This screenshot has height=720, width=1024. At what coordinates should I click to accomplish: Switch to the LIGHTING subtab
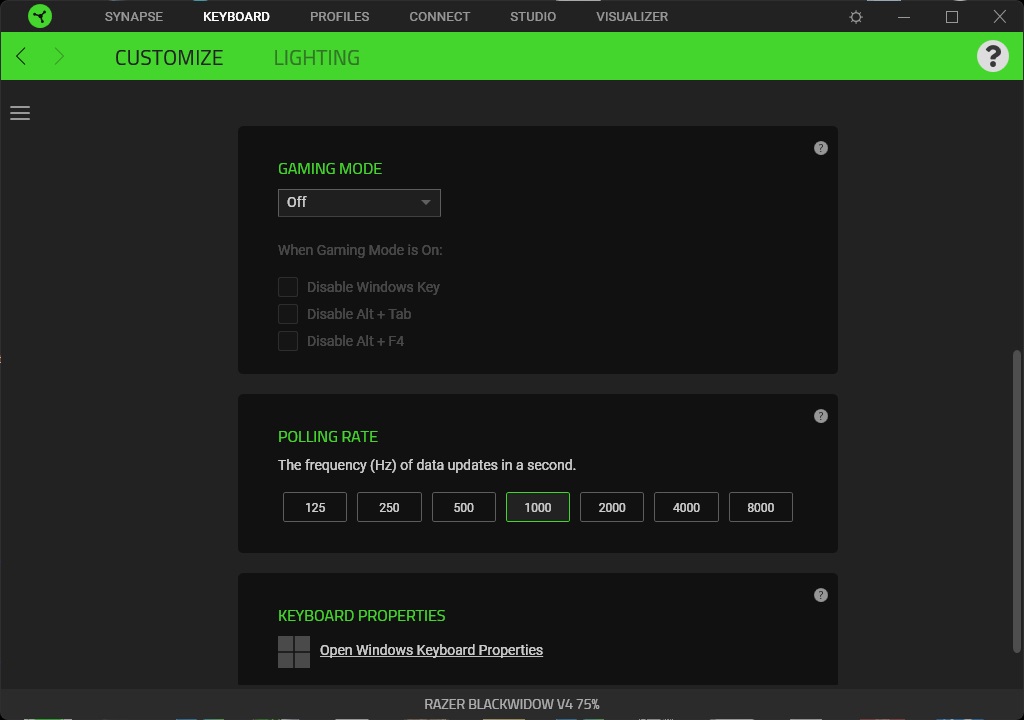(317, 57)
